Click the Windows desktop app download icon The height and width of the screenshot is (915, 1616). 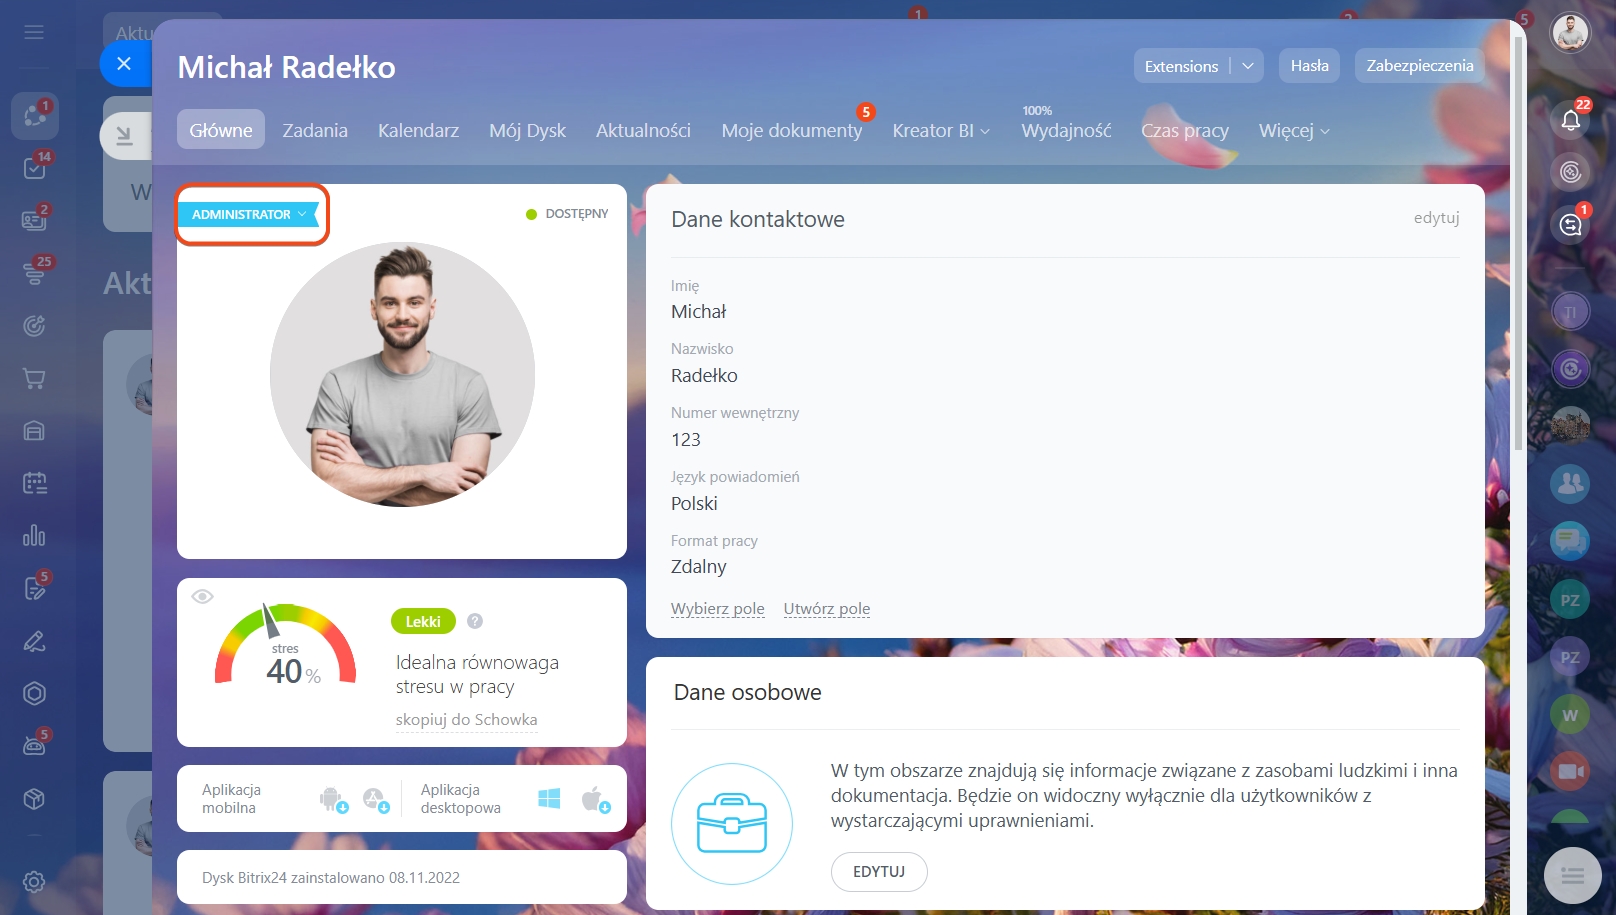549,798
